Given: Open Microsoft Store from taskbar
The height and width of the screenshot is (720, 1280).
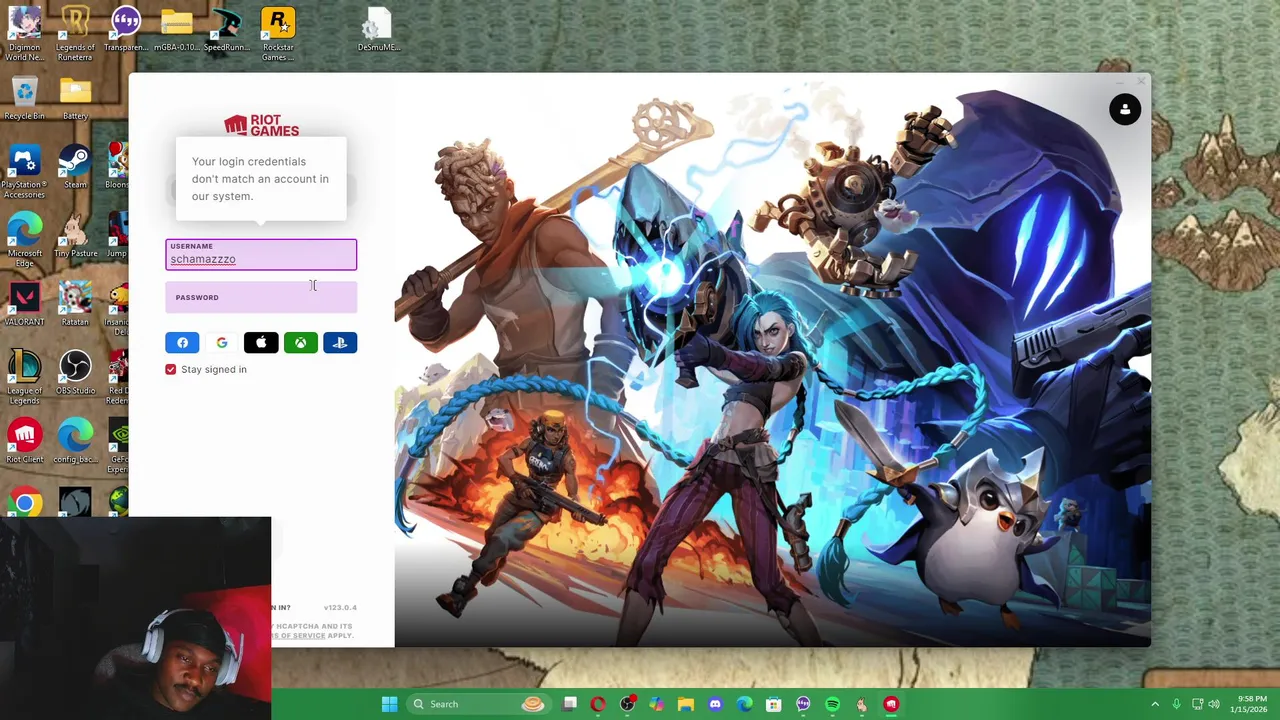Looking at the screenshot, I should coord(773,704).
